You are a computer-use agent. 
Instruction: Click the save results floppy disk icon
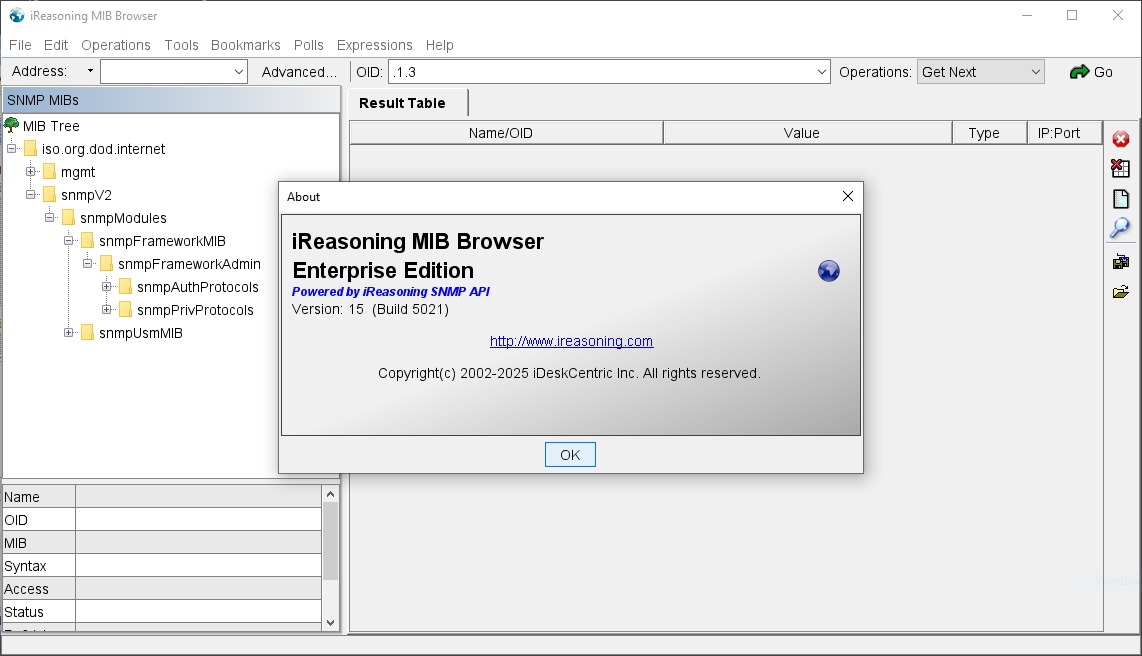[1120, 262]
